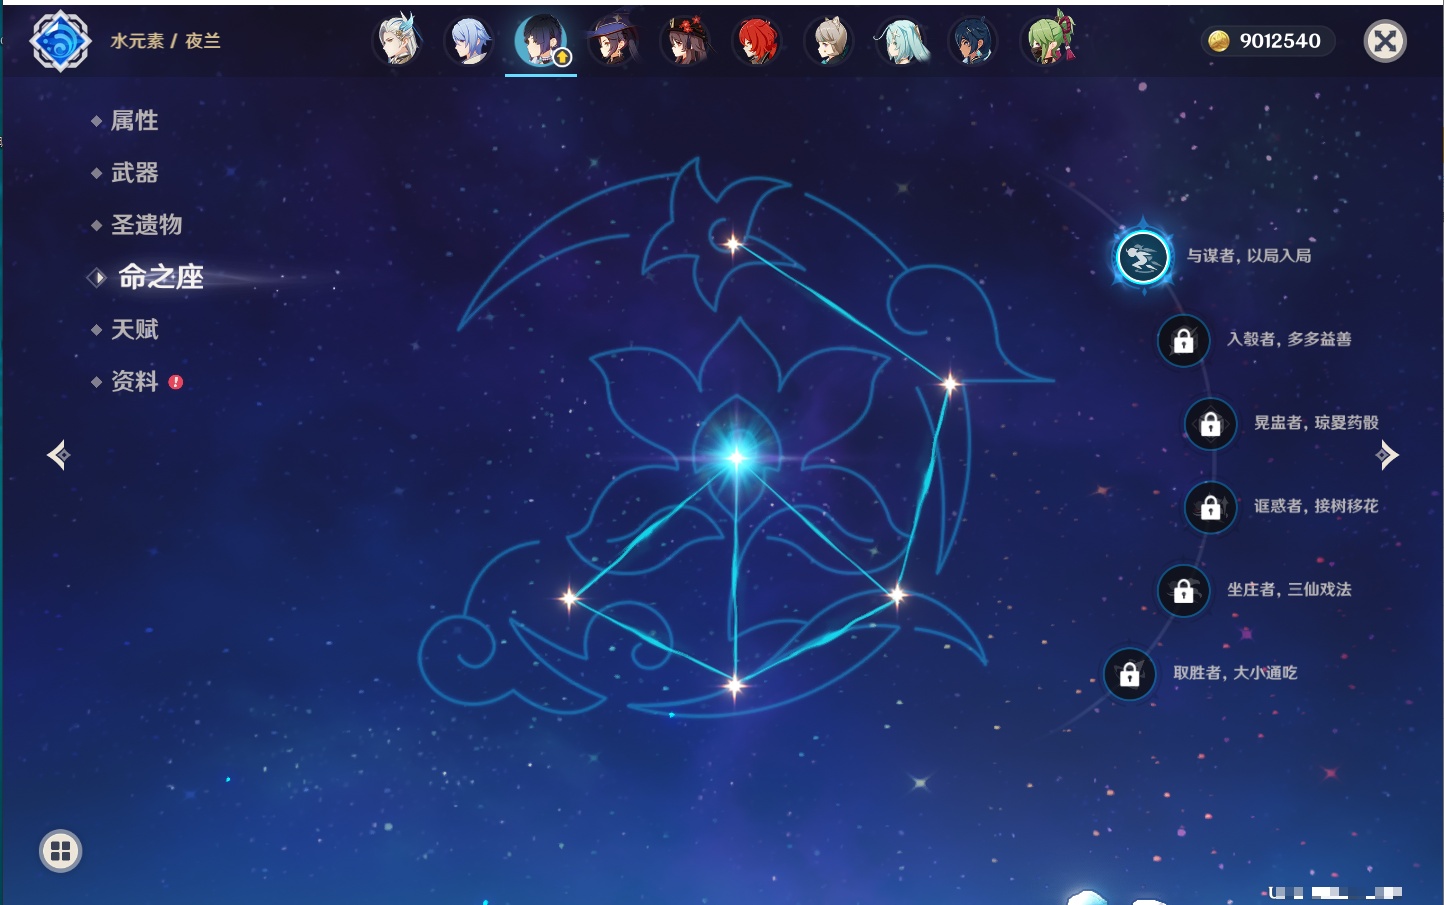
Task: Go to previous character with left arrow
Action: [x=59, y=455]
